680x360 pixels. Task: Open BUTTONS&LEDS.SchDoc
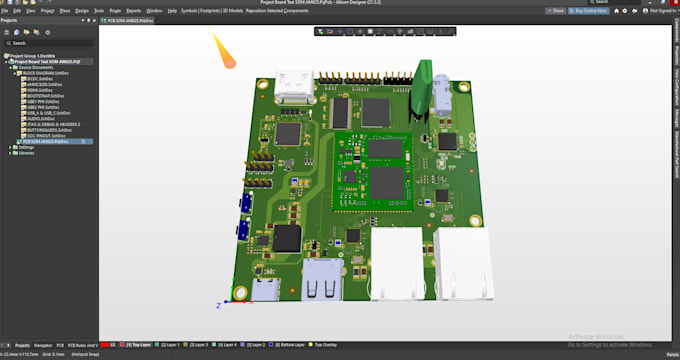[x=49, y=130]
